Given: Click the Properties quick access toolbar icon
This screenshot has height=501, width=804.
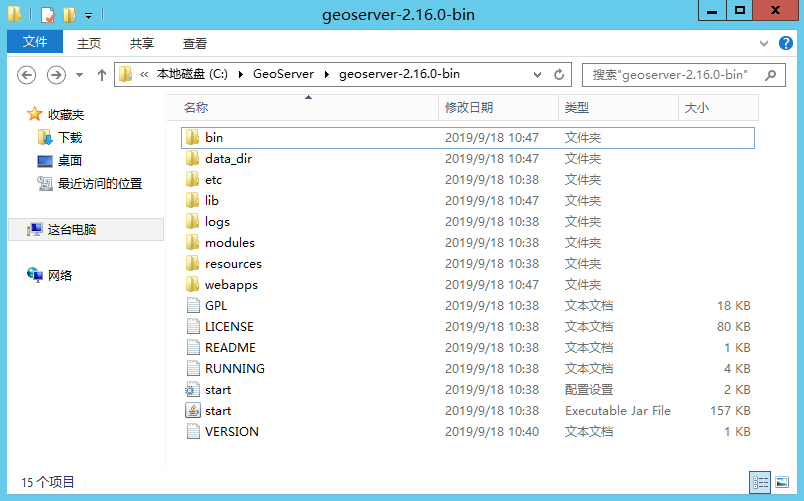Looking at the screenshot, I should tap(47, 14).
